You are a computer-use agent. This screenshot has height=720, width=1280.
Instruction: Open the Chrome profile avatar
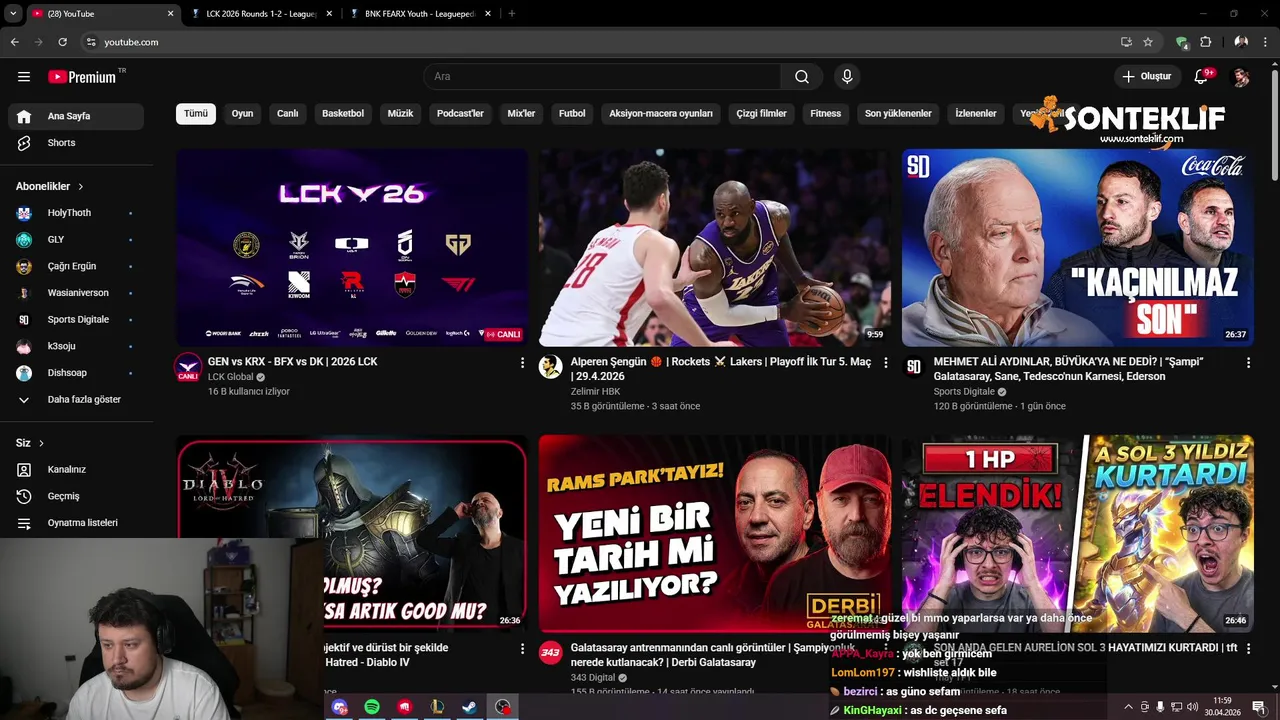[x=1241, y=42]
